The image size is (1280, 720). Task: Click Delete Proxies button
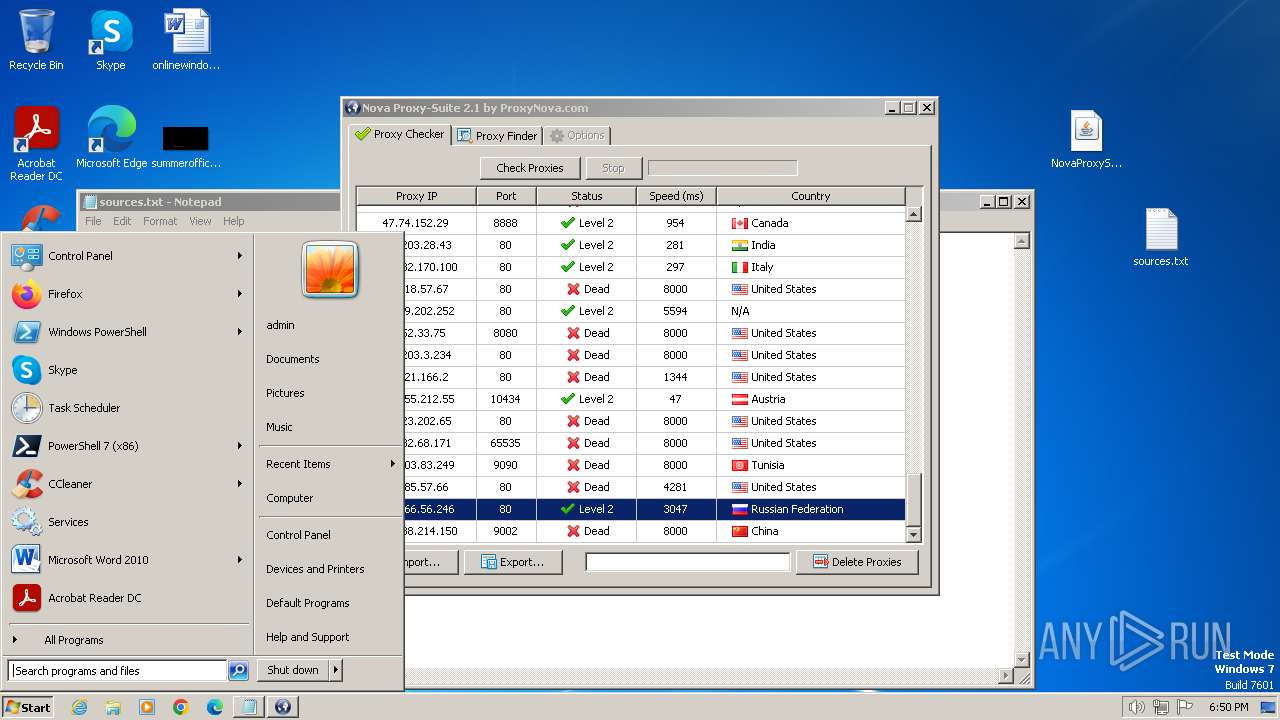[857, 562]
